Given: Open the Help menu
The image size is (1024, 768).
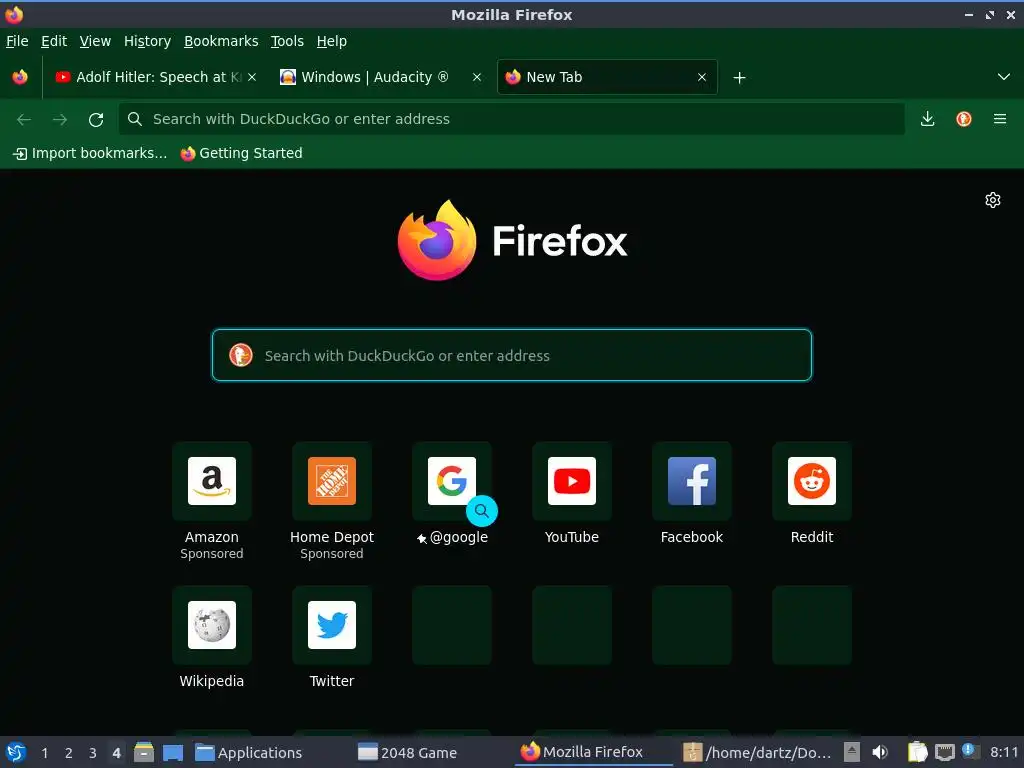Looking at the screenshot, I should (x=331, y=41).
